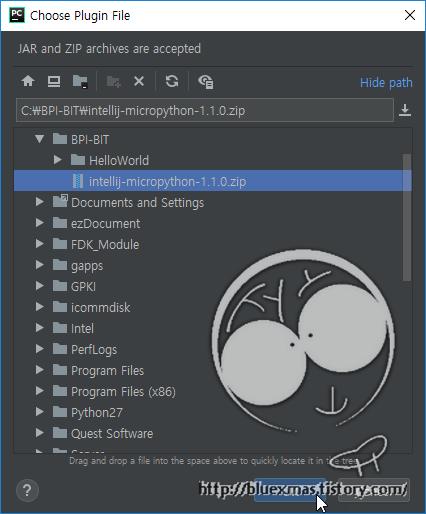Click the Hide path link

tap(386, 83)
